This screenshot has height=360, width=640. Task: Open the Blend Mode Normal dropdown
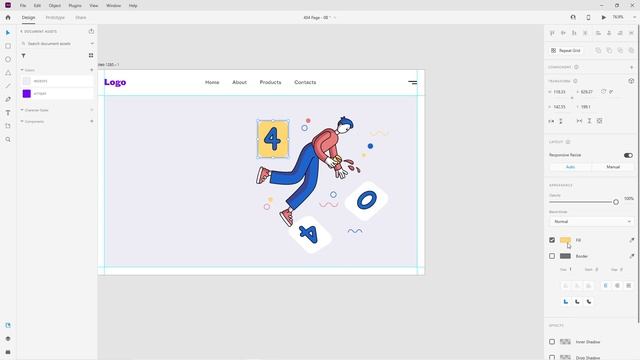point(591,222)
